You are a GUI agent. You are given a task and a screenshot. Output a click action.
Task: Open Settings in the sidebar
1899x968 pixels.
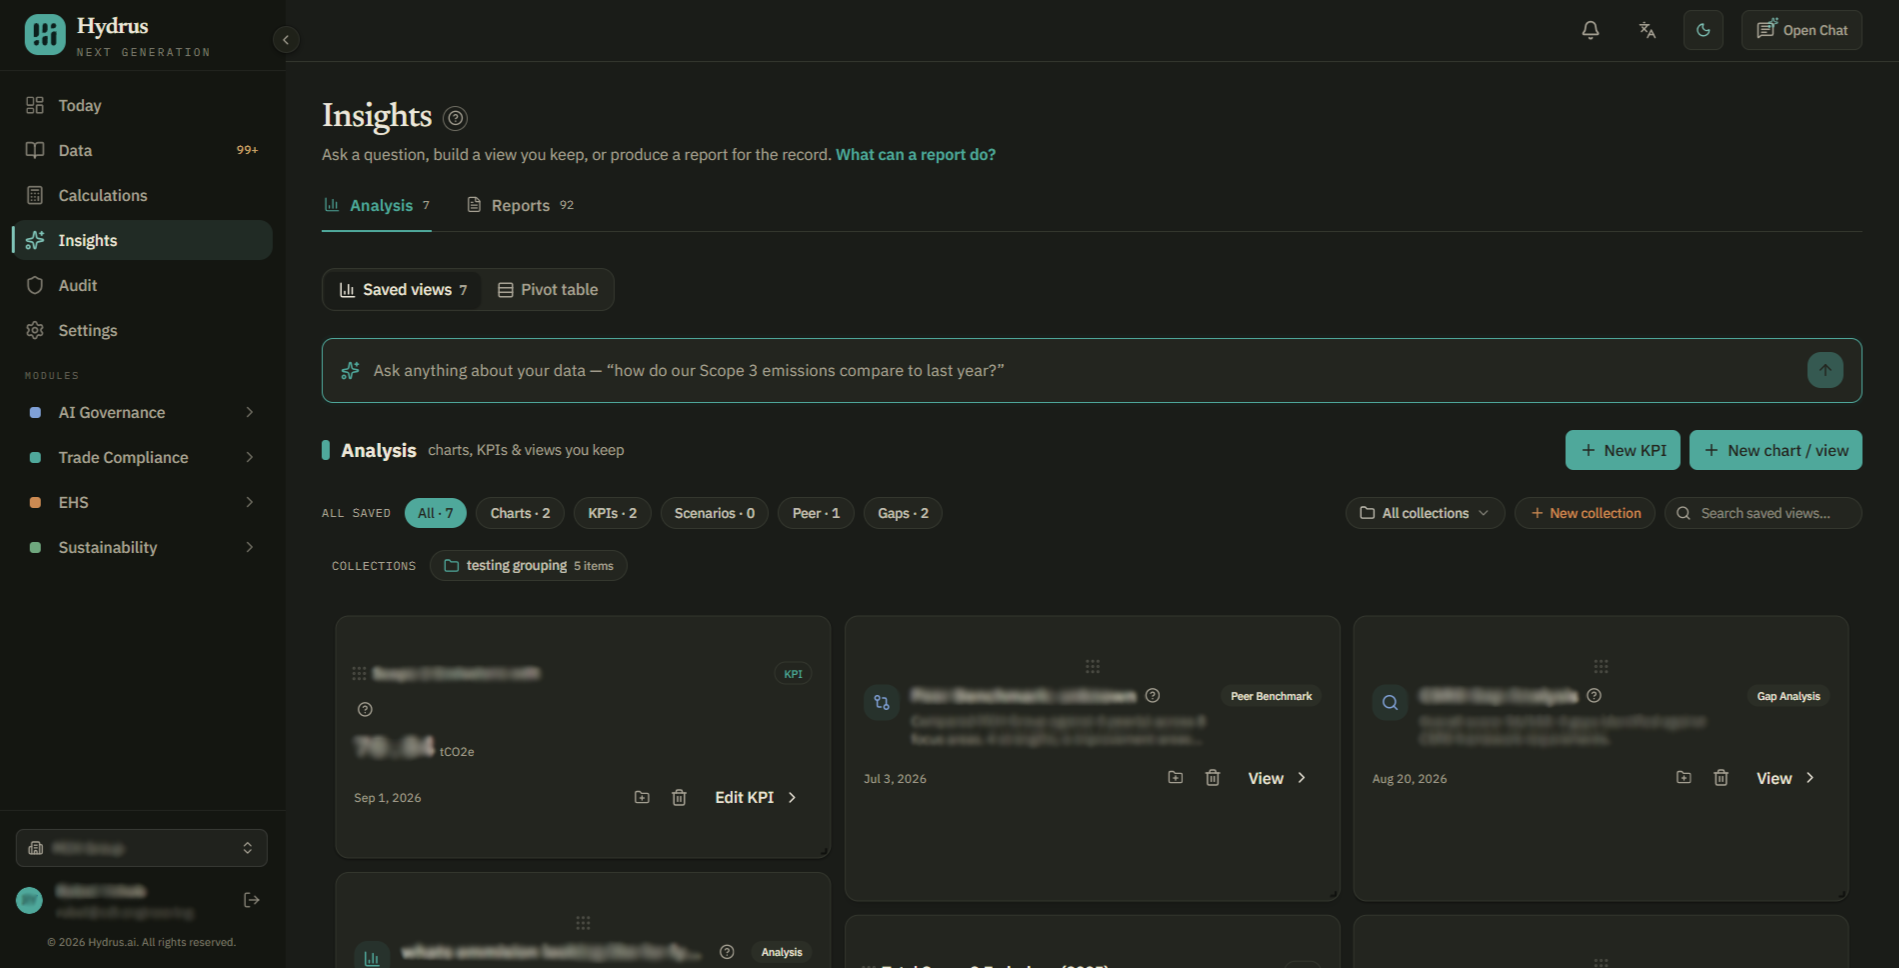(x=142, y=330)
